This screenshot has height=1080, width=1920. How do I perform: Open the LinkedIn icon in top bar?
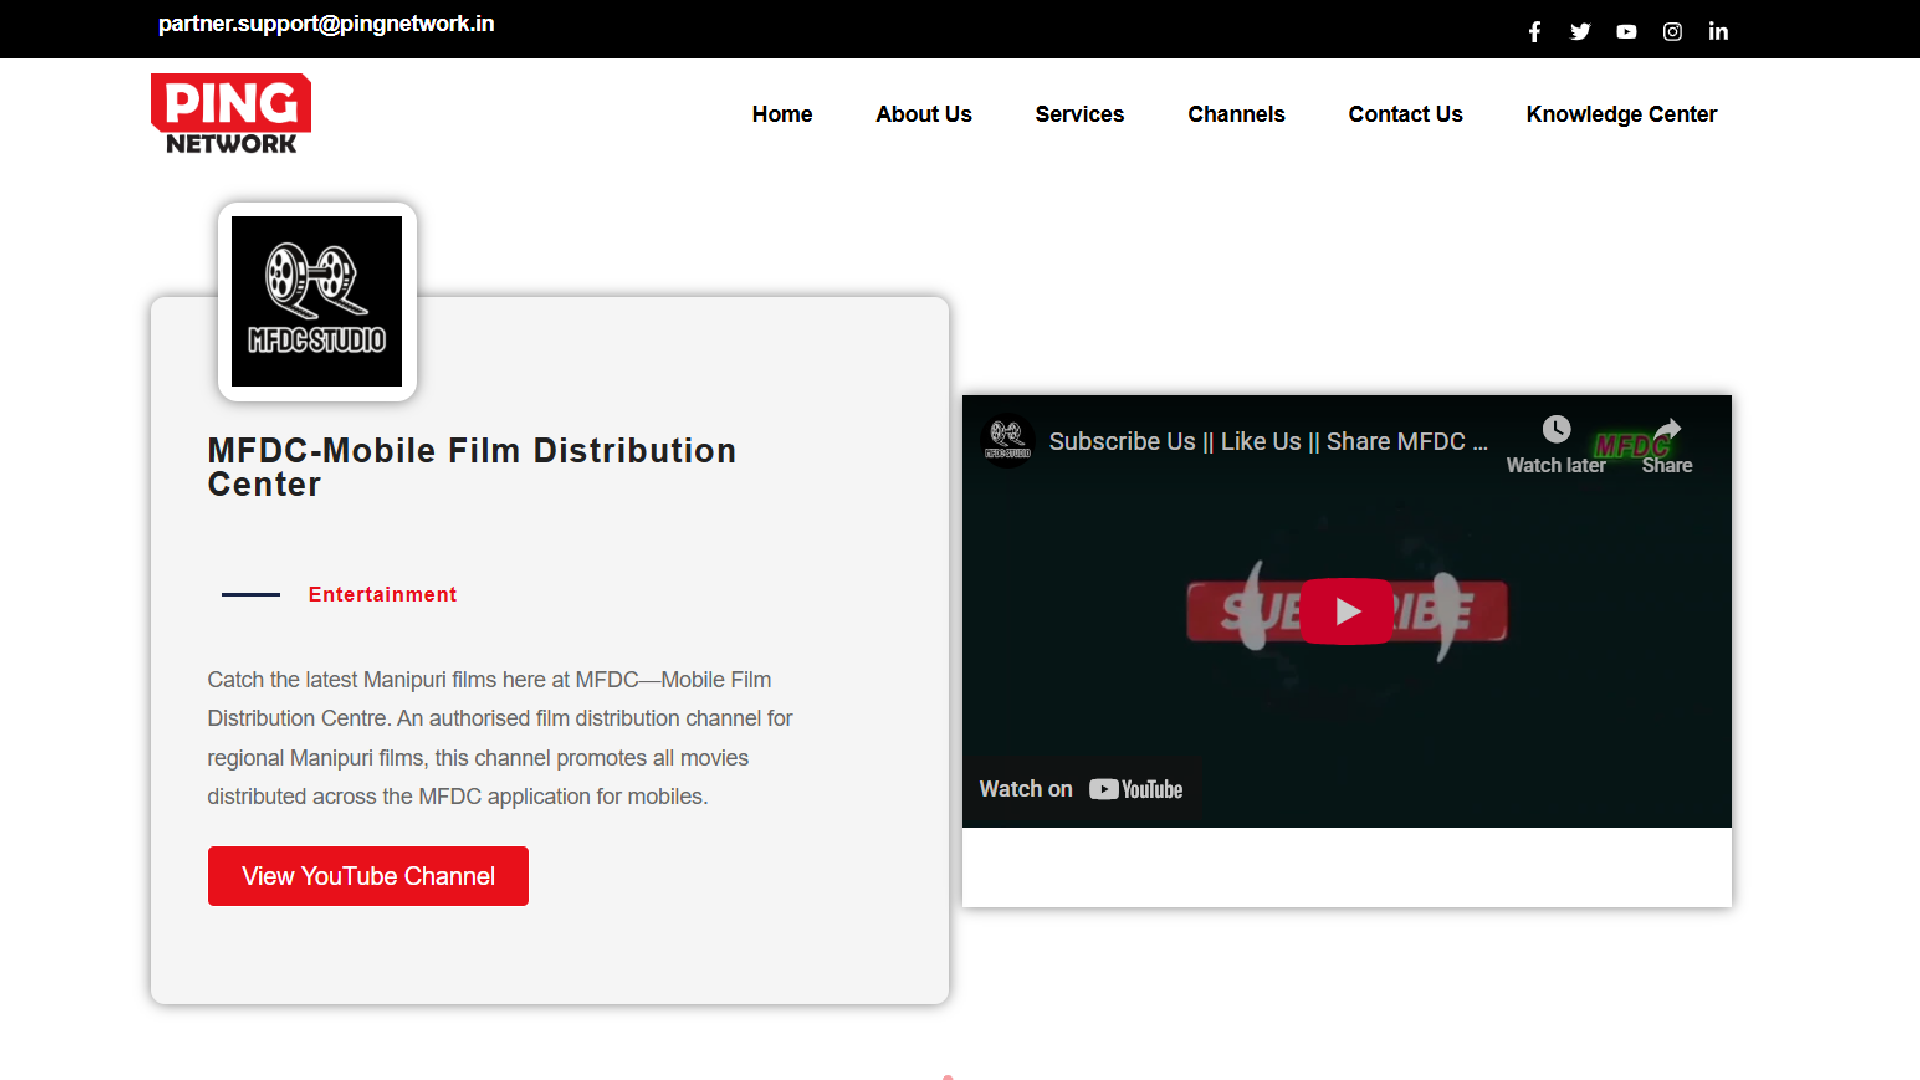1718,32
